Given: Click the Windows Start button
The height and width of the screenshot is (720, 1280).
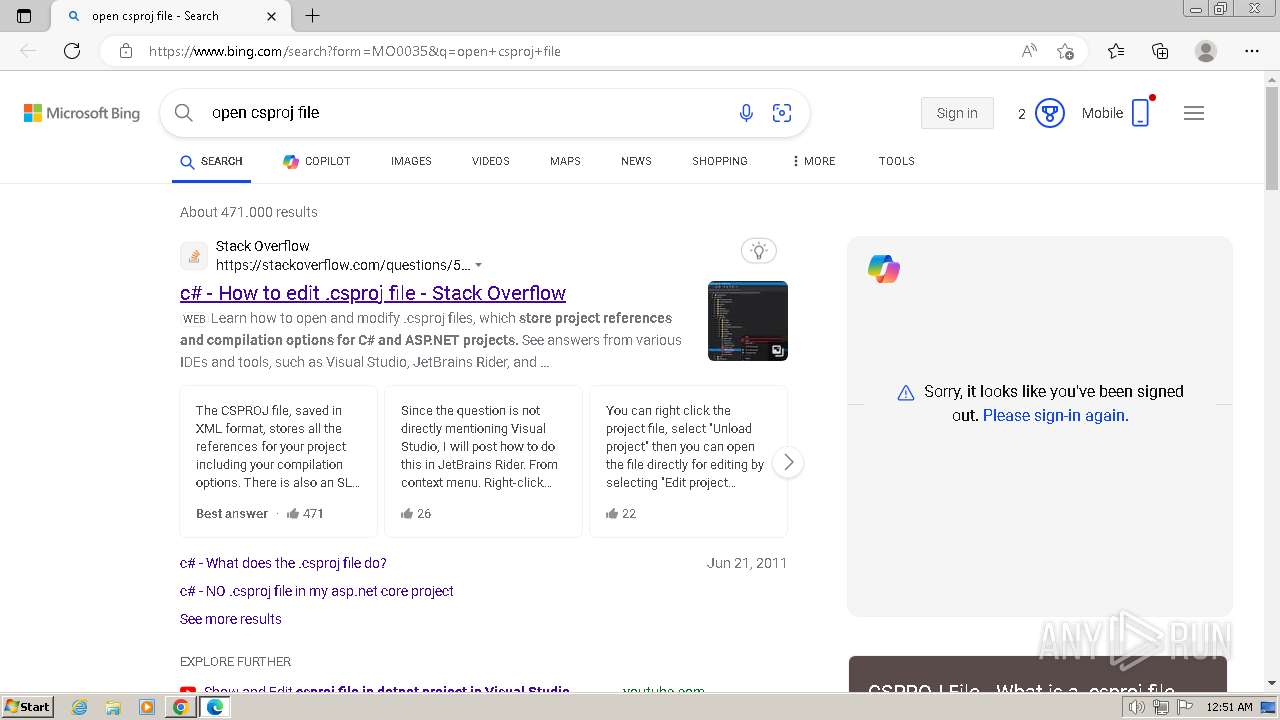Looking at the screenshot, I should (x=28, y=707).
